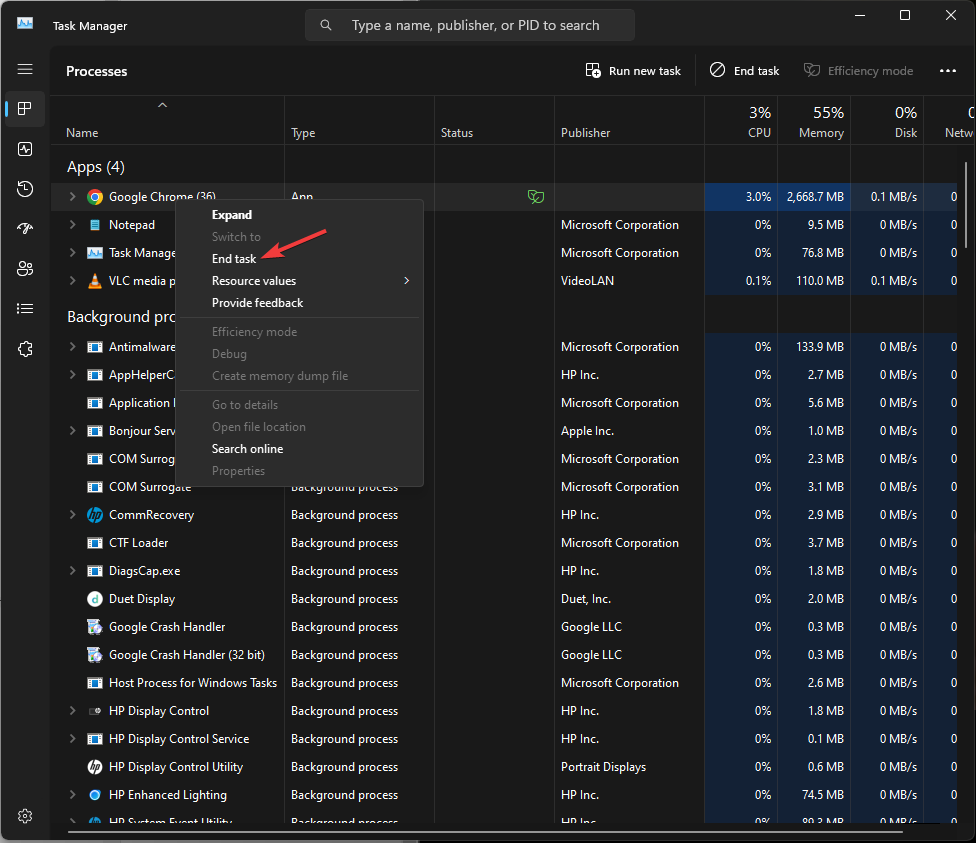Open Task Manager settings gear

pyautogui.click(x=25, y=816)
